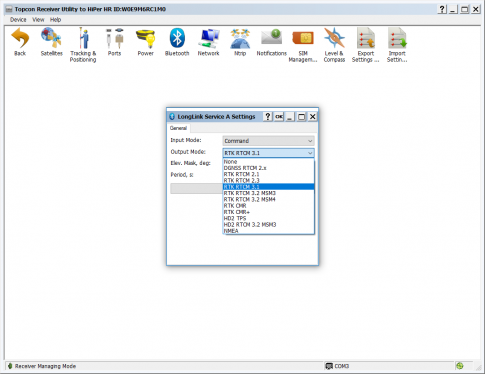Maximize the LongLink Service A Settings dialog
This screenshot has width=485, height=374.
point(301,117)
